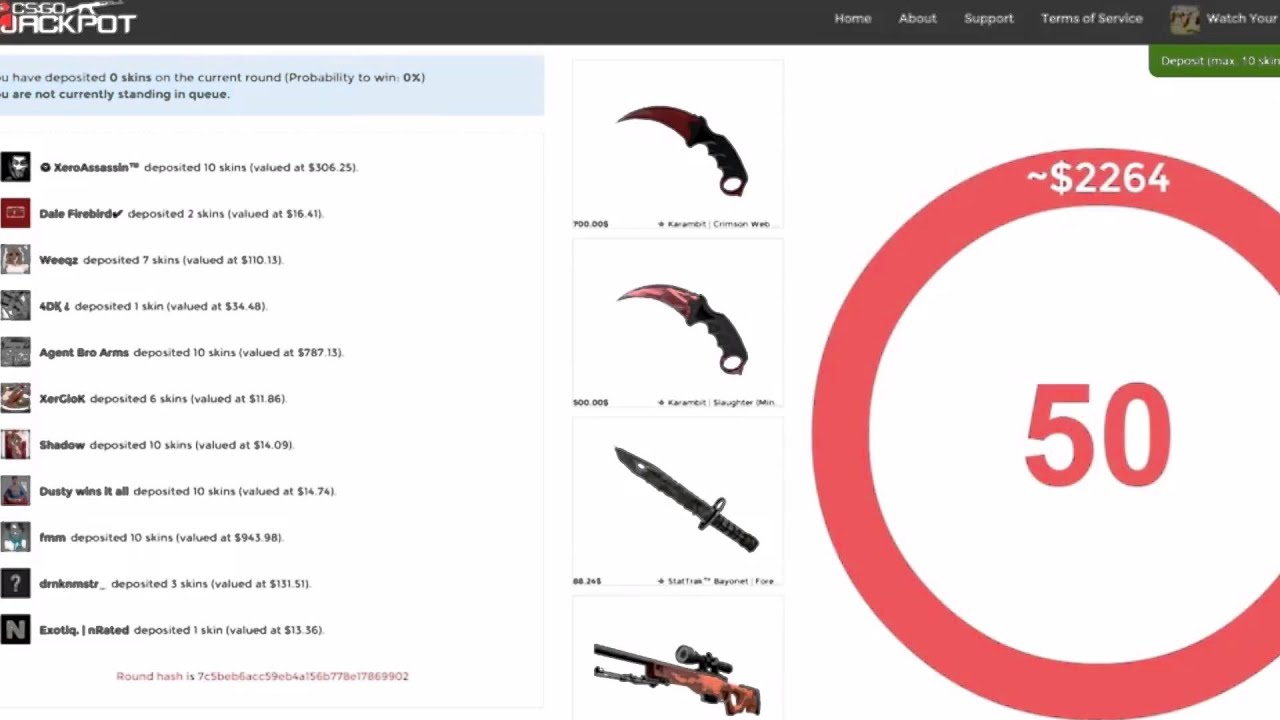This screenshot has height=720, width=1280.
Task: Click XerGloK valued at $11.86 entry
Action: pos(163,398)
